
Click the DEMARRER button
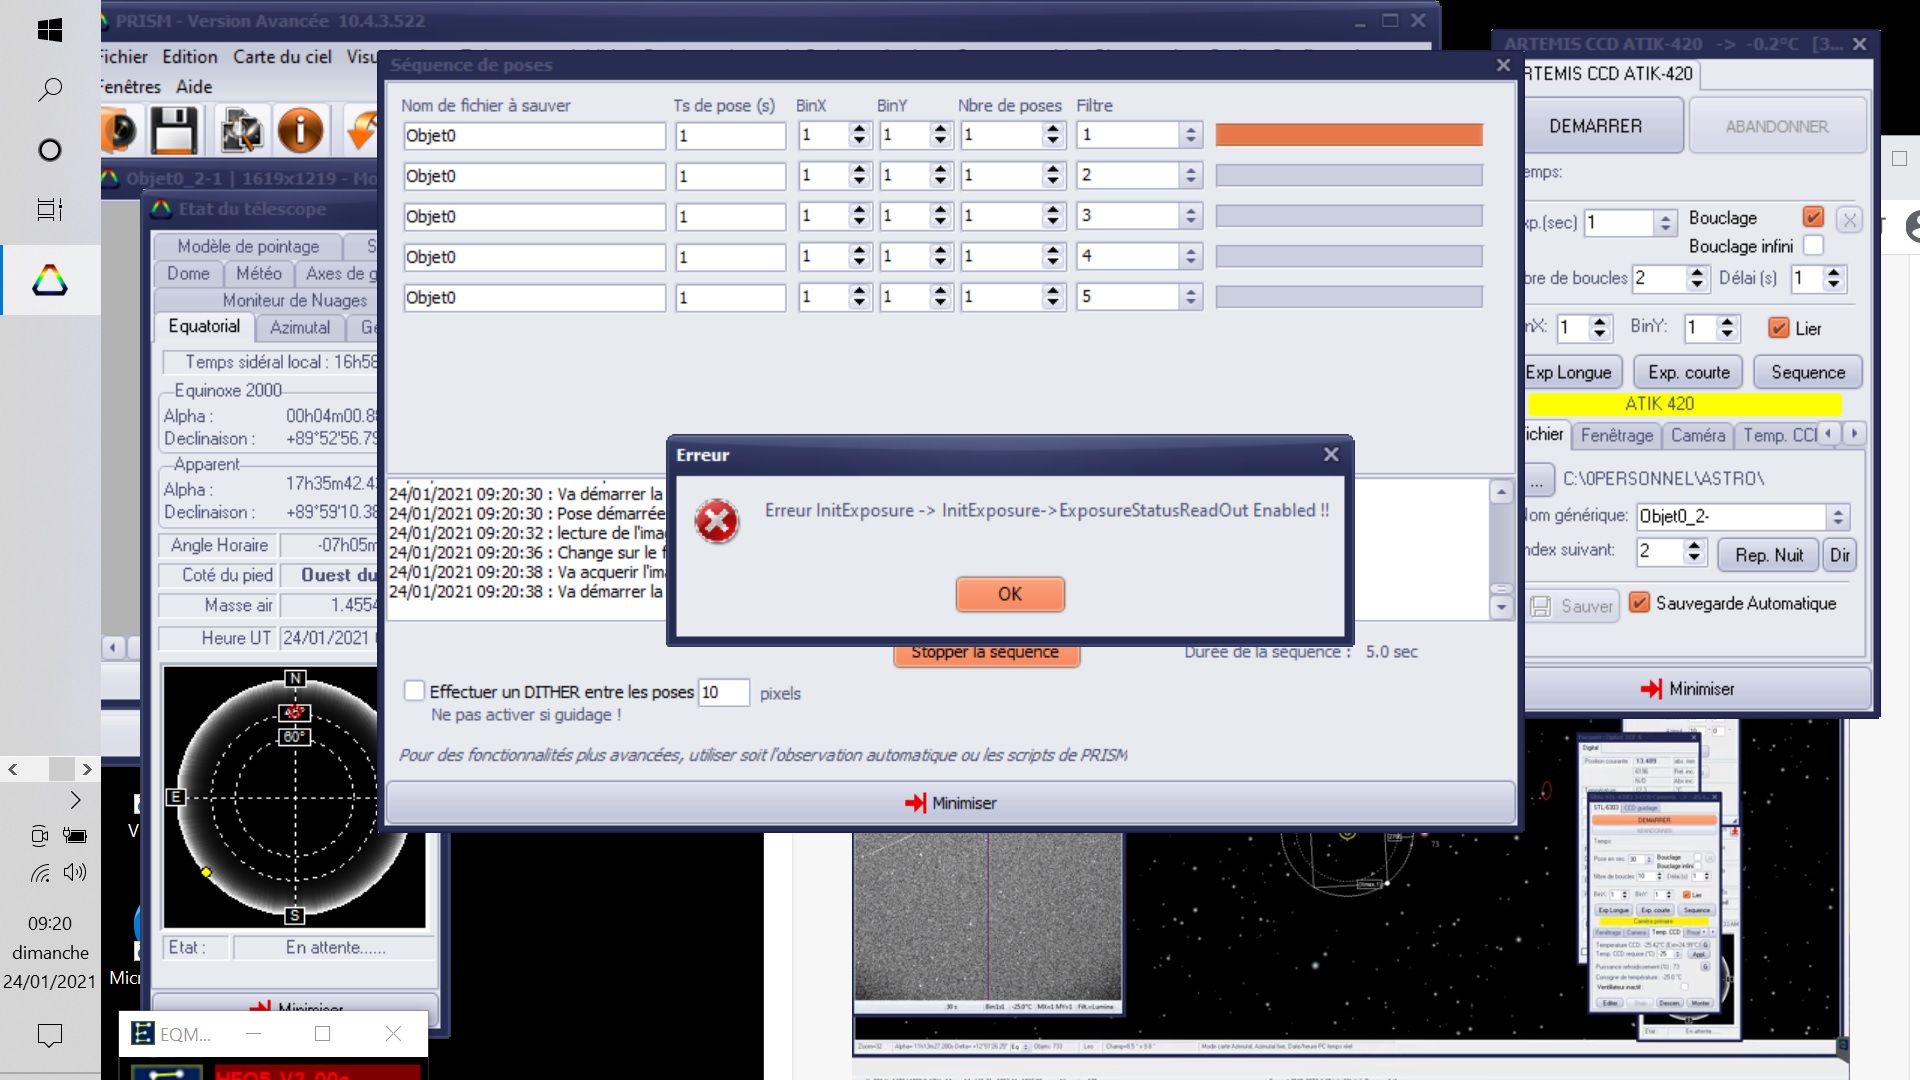(1596, 126)
